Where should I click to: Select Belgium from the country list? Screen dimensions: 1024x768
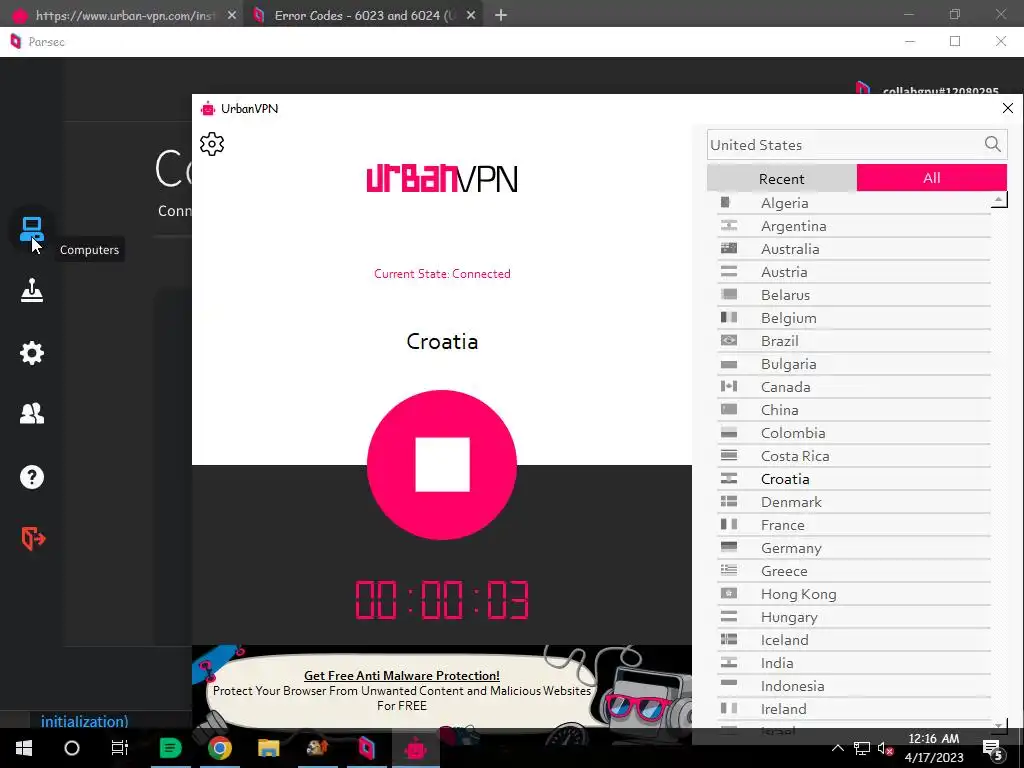pyautogui.click(x=854, y=318)
